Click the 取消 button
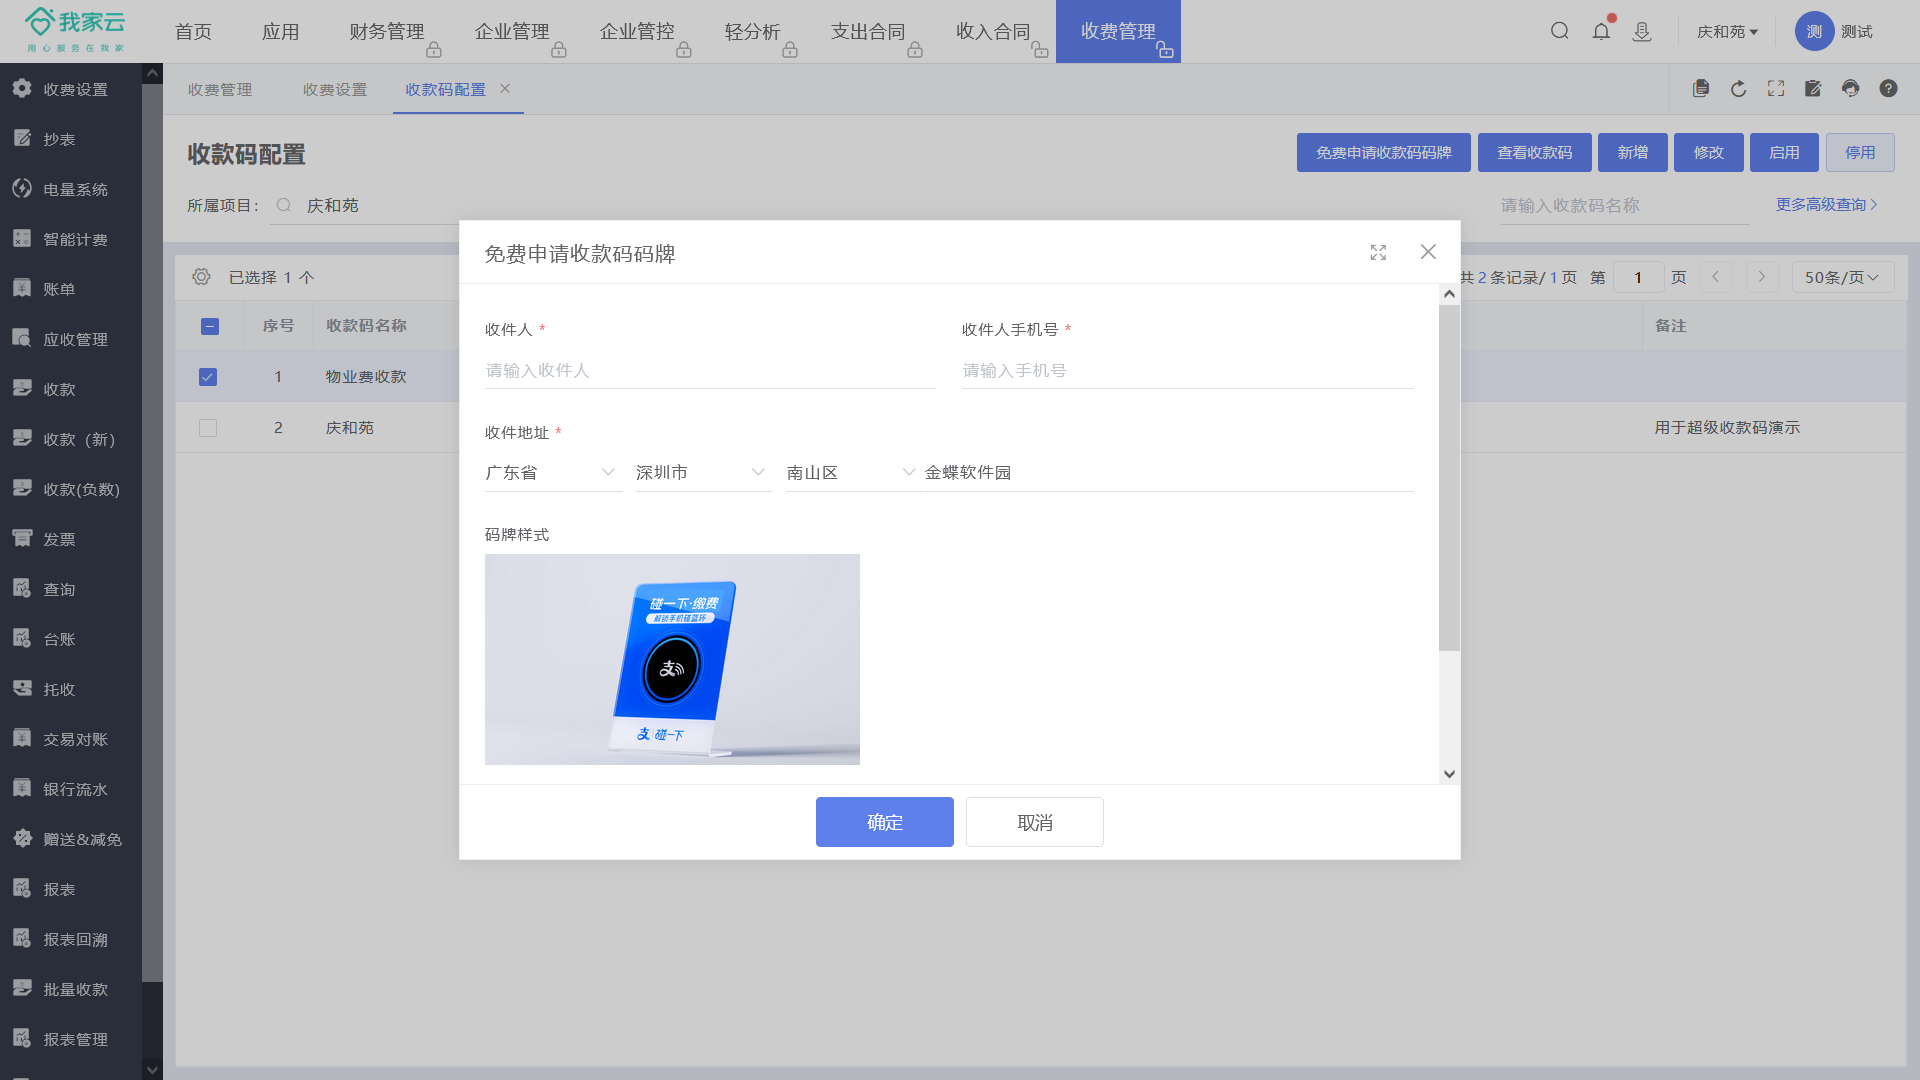1920x1080 pixels. click(x=1034, y=822)
